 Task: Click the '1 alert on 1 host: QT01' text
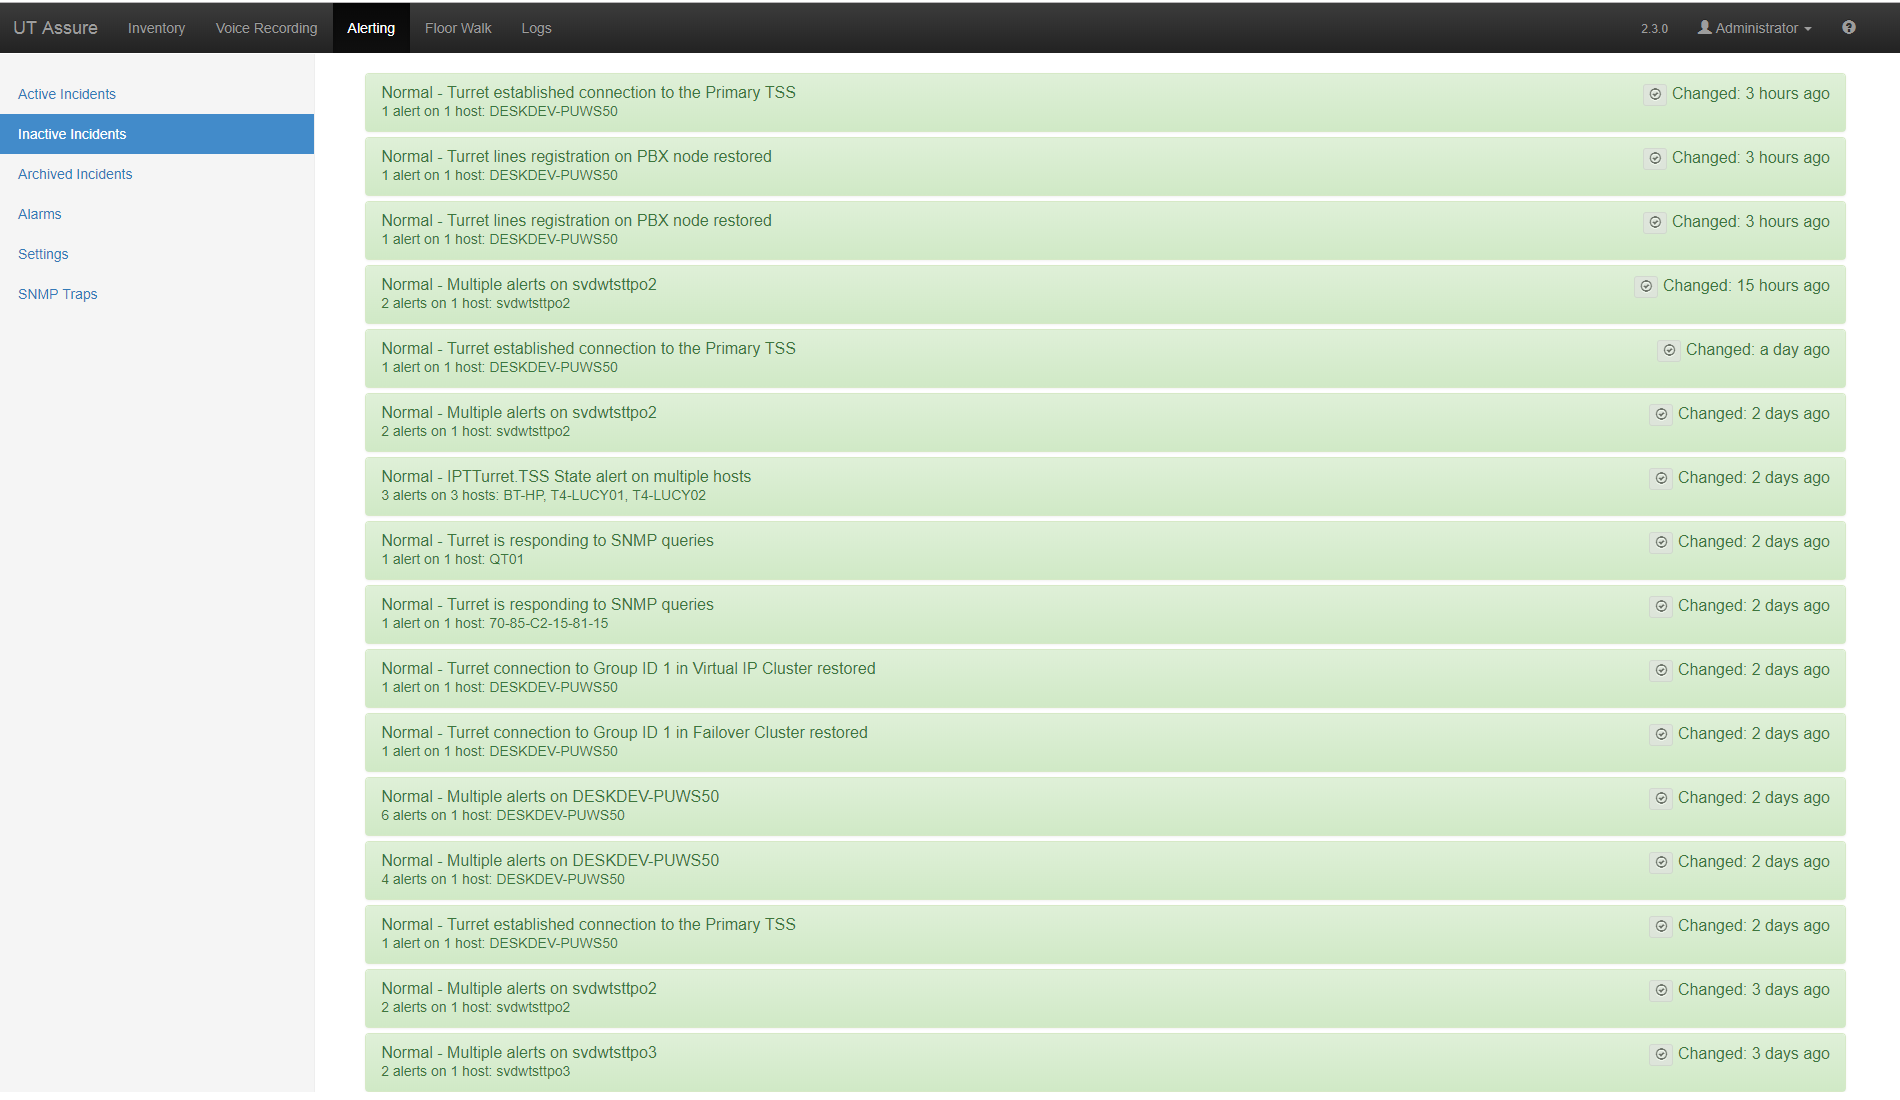[x=452, y=560]
